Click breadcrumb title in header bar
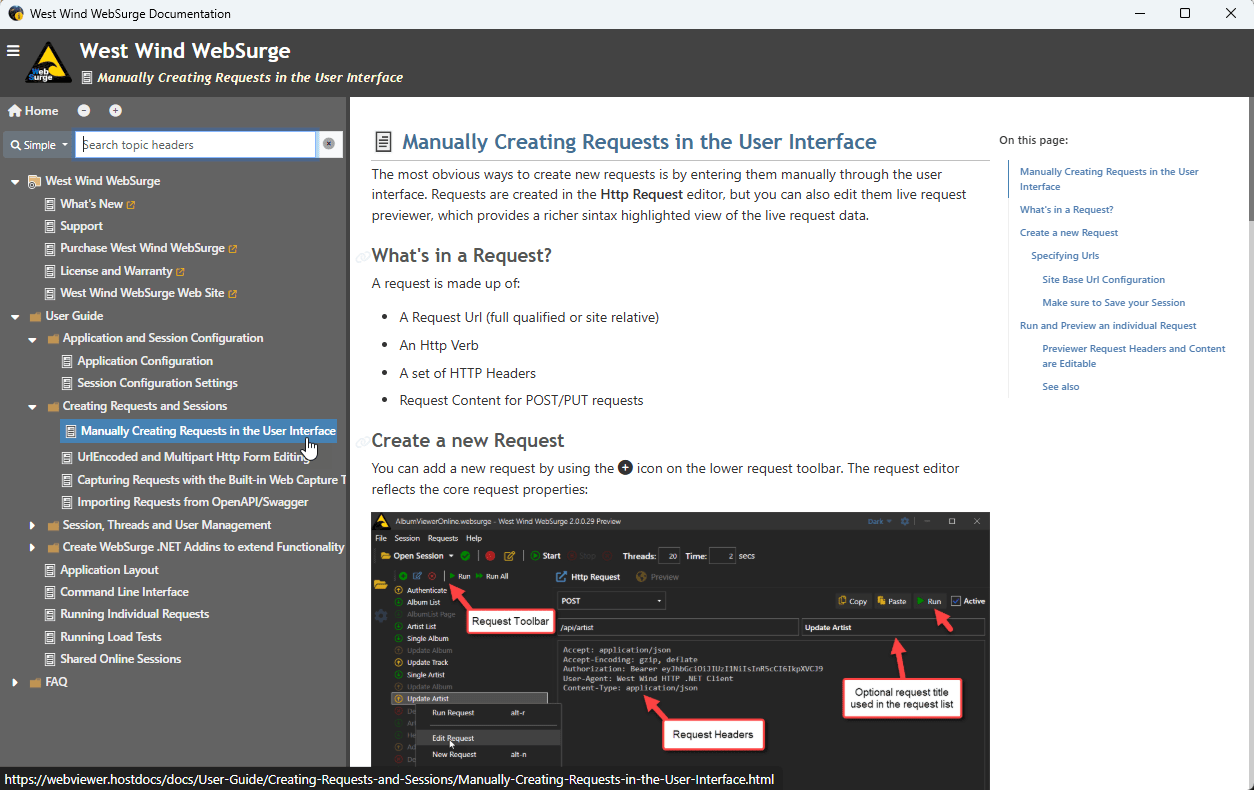 (x=250, y=77)
